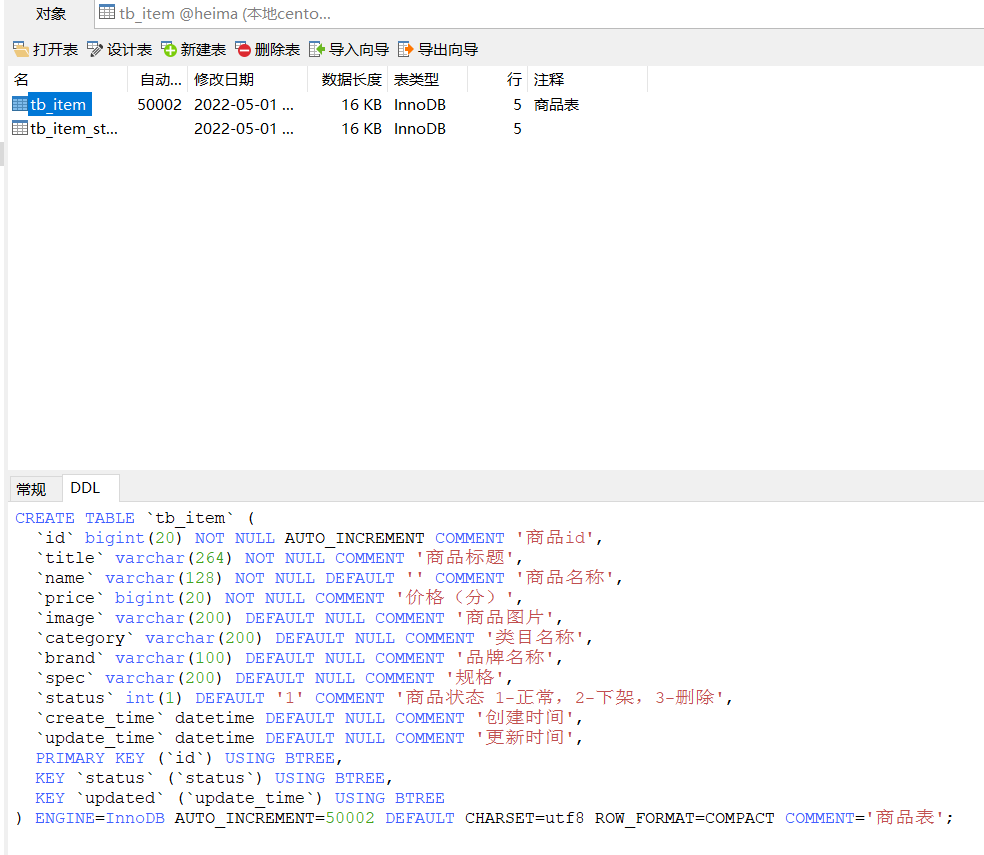The height and width of the screenshot is (855, 984).
Task: Click the 设计表 (Design Table) pencil icon
Action: (95, 49)
